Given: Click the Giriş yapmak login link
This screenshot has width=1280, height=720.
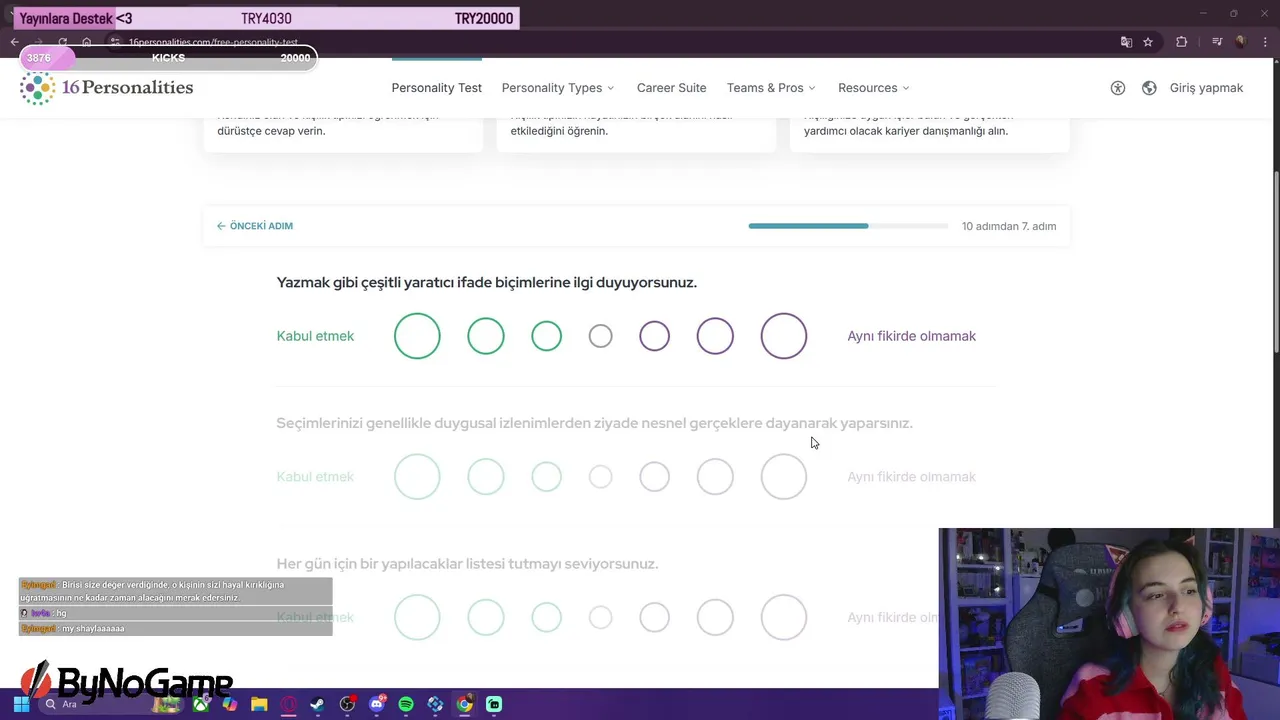Looking at the screenshot, I should coord(1207,88).
